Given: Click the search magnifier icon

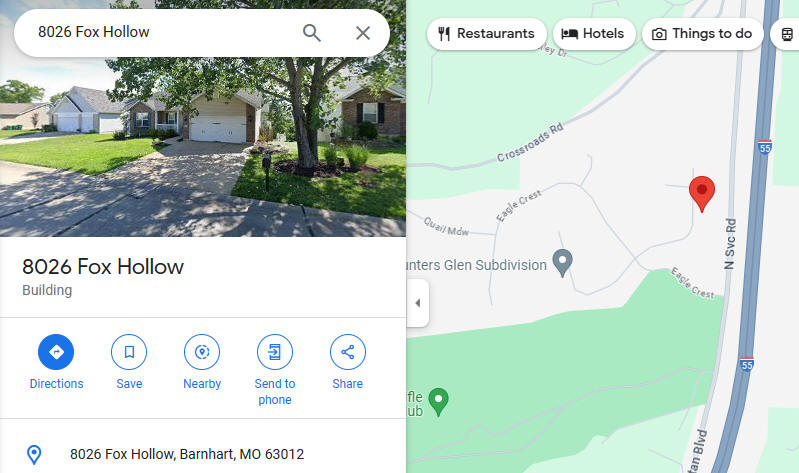Looking at the screenshot, I should [x=311, y=33].
